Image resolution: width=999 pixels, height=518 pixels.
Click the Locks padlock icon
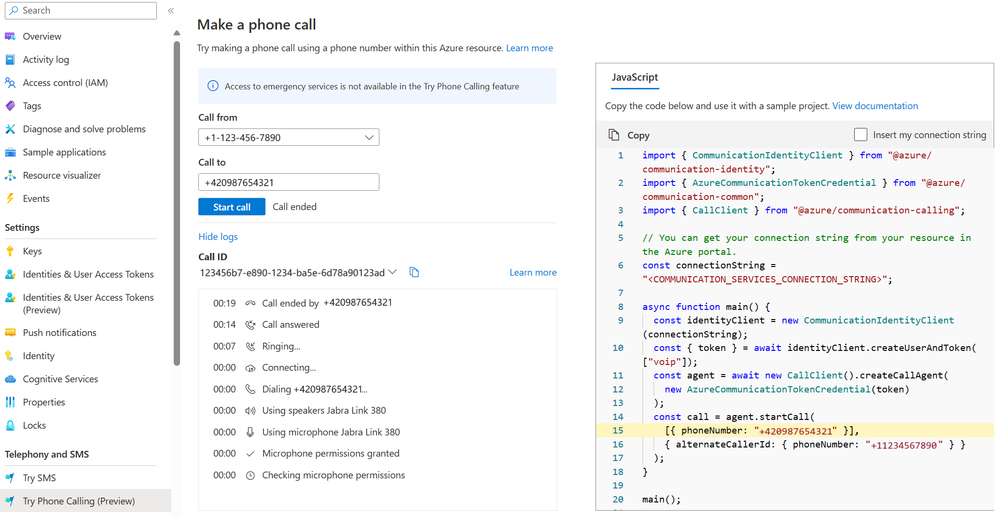click(10, 425)
